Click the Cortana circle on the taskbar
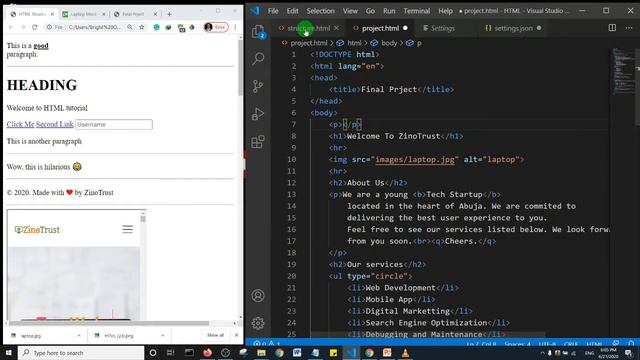This screenshot has height=360, width=640. click(x=153, y=353)
